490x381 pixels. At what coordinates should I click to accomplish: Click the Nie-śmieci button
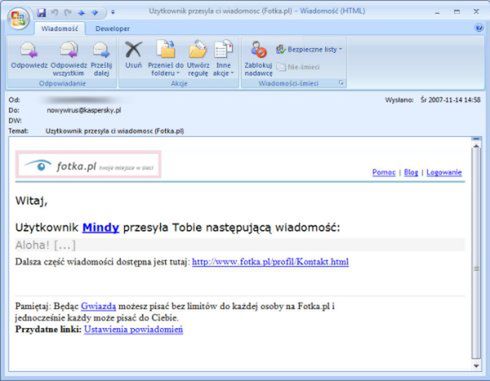(x=298, y=67)
